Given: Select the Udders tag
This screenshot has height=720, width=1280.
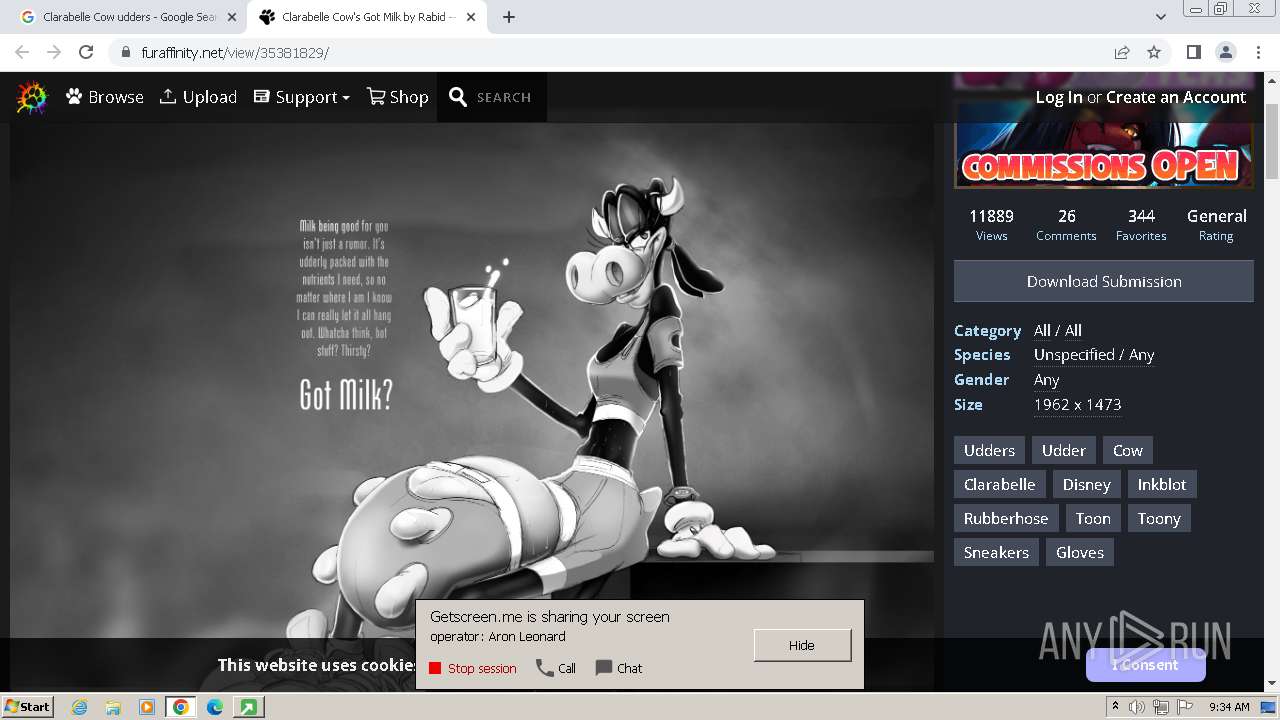Looking at the screenshot, I should (x=989, y=450).
